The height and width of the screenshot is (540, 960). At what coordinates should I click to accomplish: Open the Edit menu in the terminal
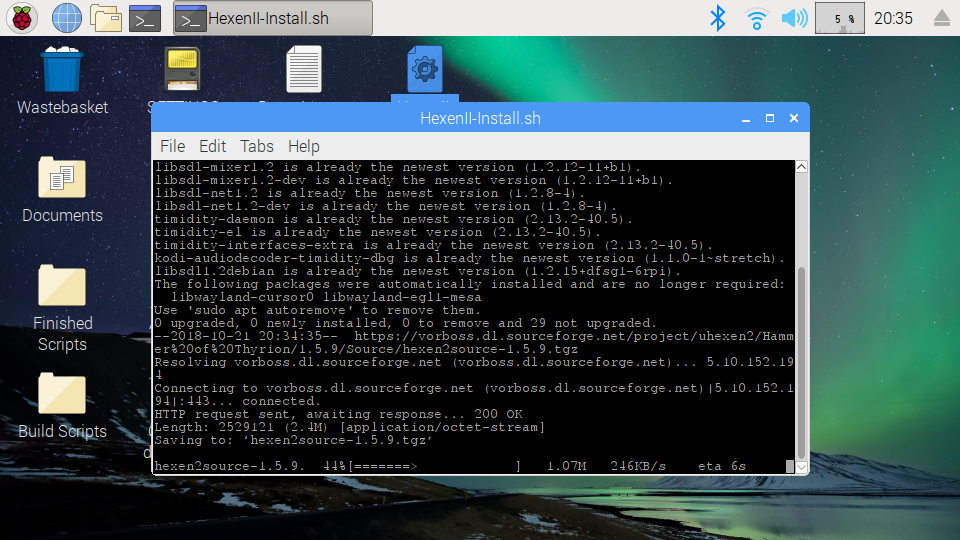click(212, 146)
